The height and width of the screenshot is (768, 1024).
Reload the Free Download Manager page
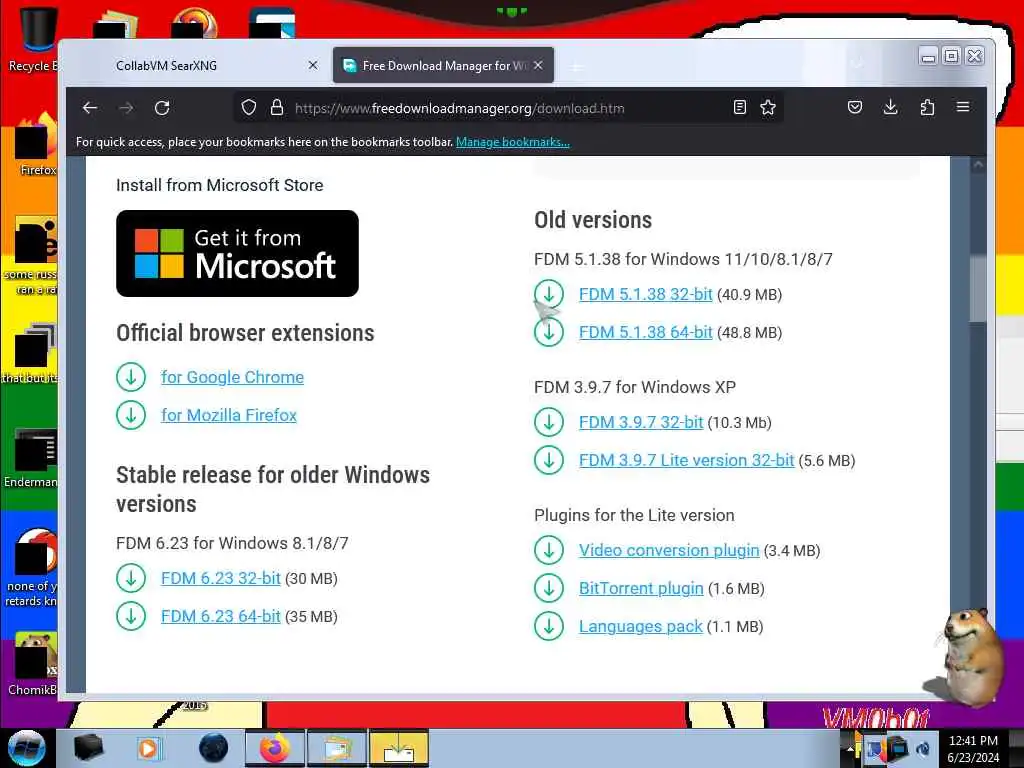(x=162, y=108)
